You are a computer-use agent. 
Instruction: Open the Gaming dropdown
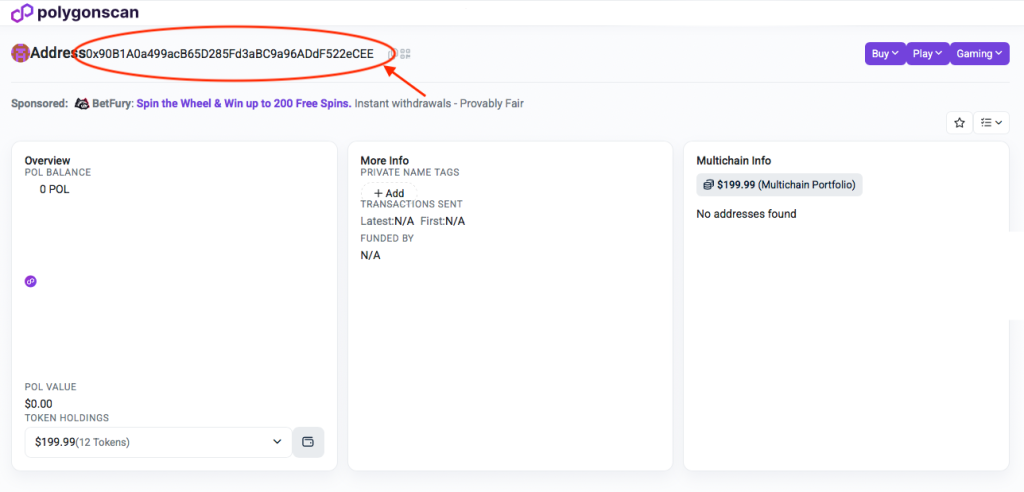980,54
